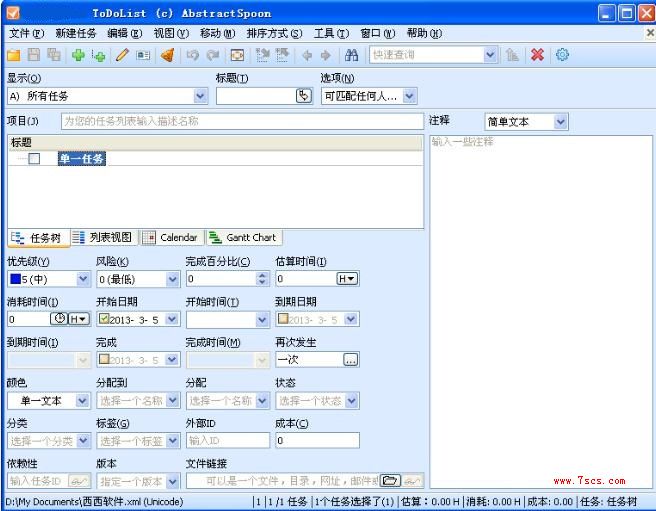Image resolution: width=656 pixels, height=511 pixels.
Task: Open the 编辑(E) menu
Action: (125, 33)
